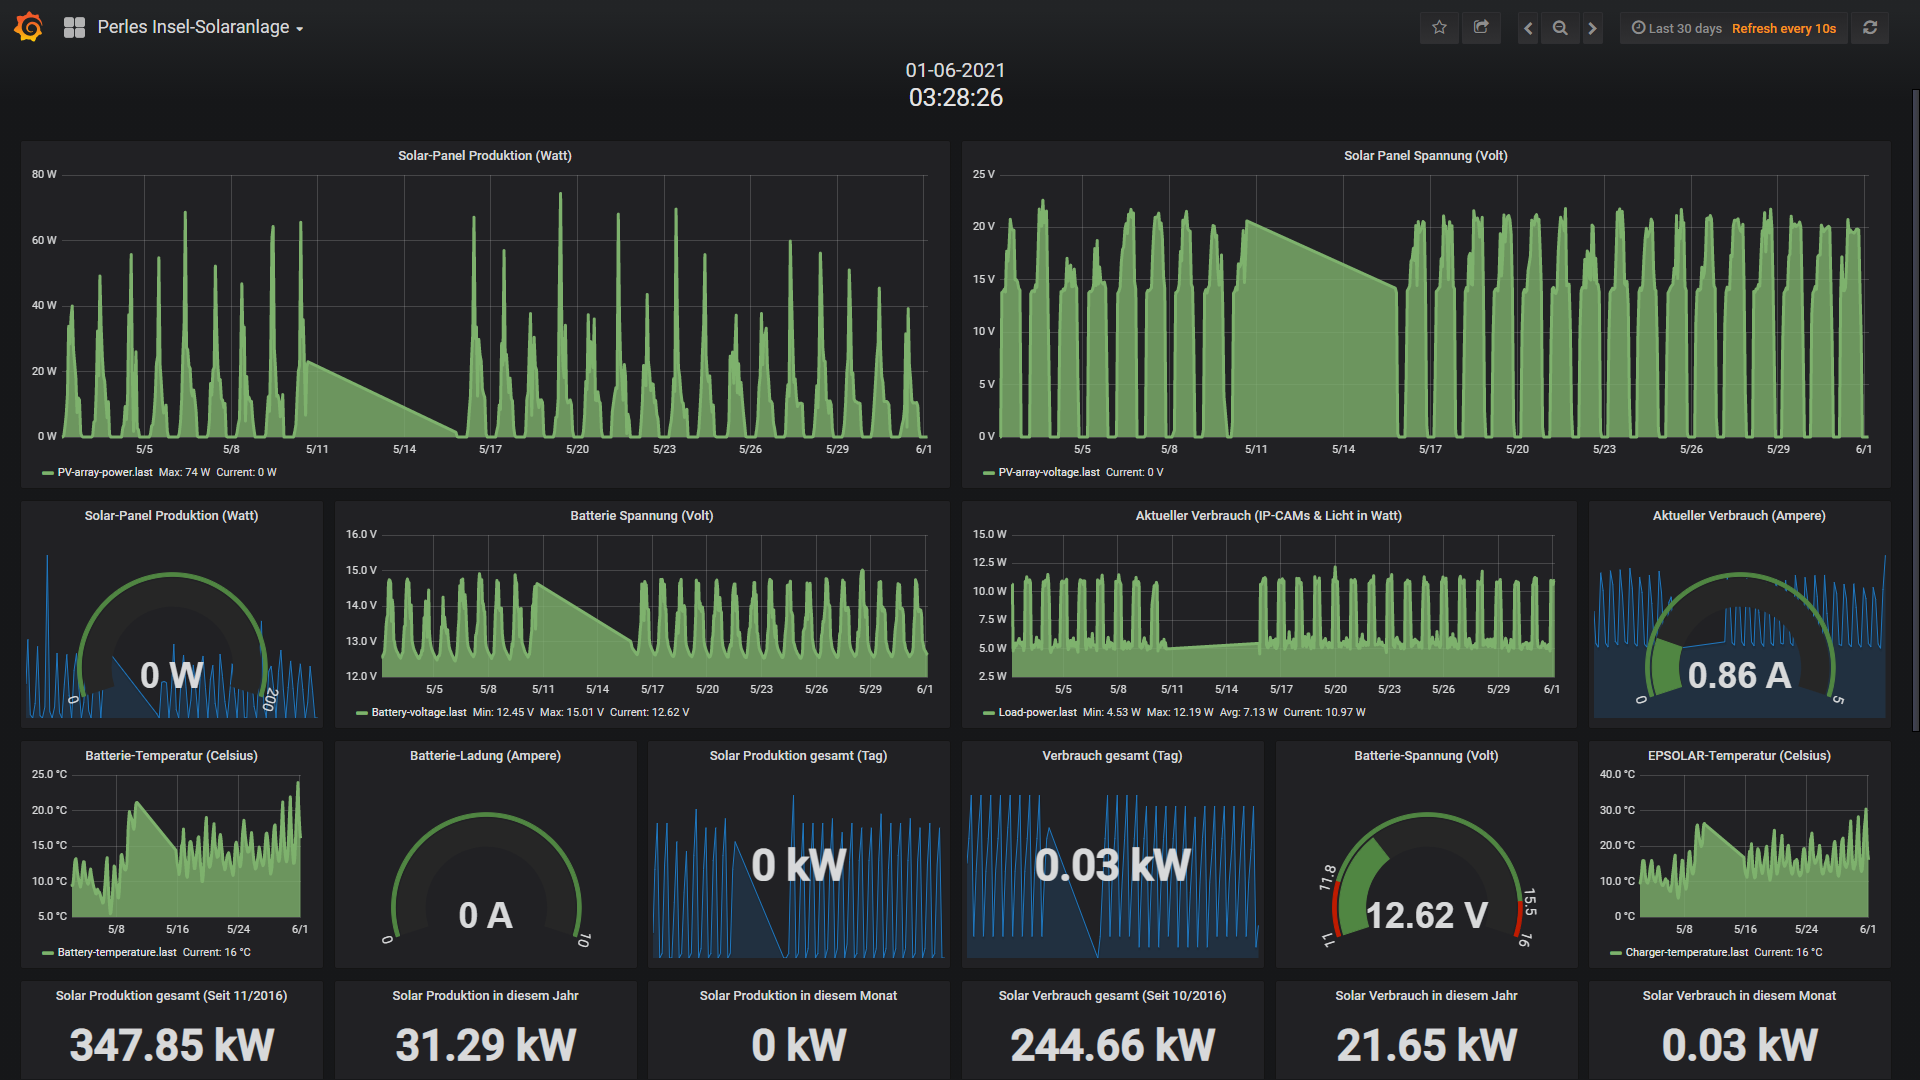Toggle PV-array-voltage.last legend series
Screen dimensions: 1920x1080
tap(1048, 472)
